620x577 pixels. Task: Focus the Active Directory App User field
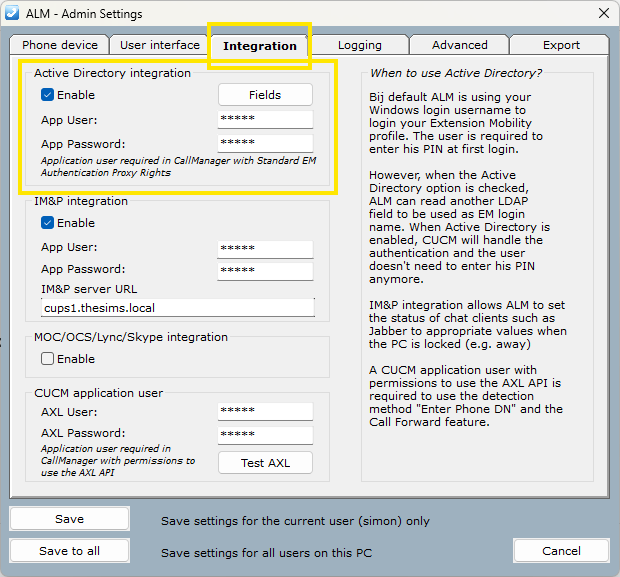265,120
